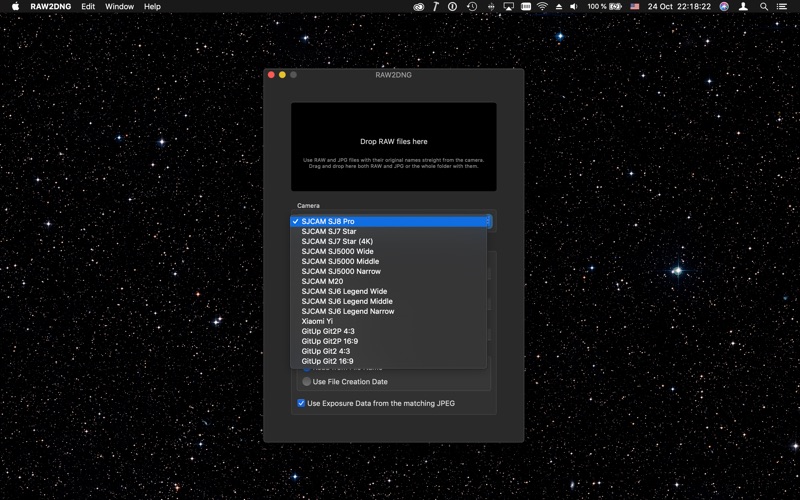This screenshot has height=500, width=800.
Task: Click the 1Password menu bar icon
Action: (x=453, y=7)
